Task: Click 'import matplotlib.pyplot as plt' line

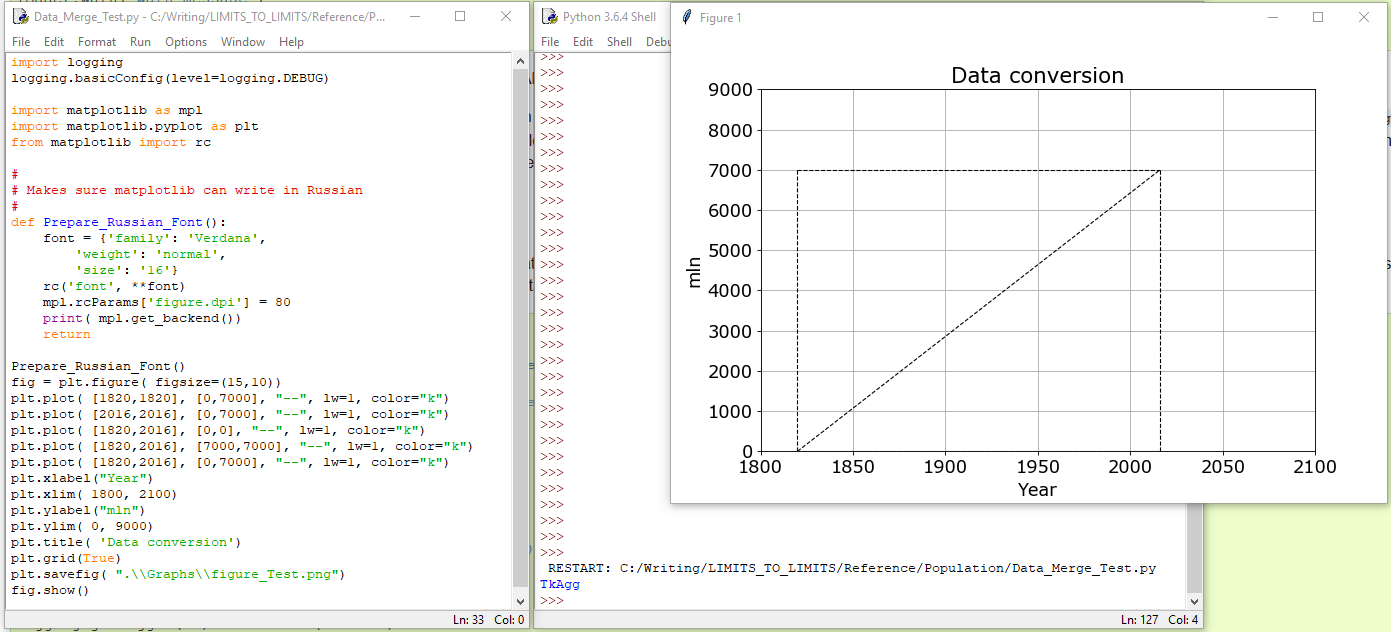Action: point(135,126)
